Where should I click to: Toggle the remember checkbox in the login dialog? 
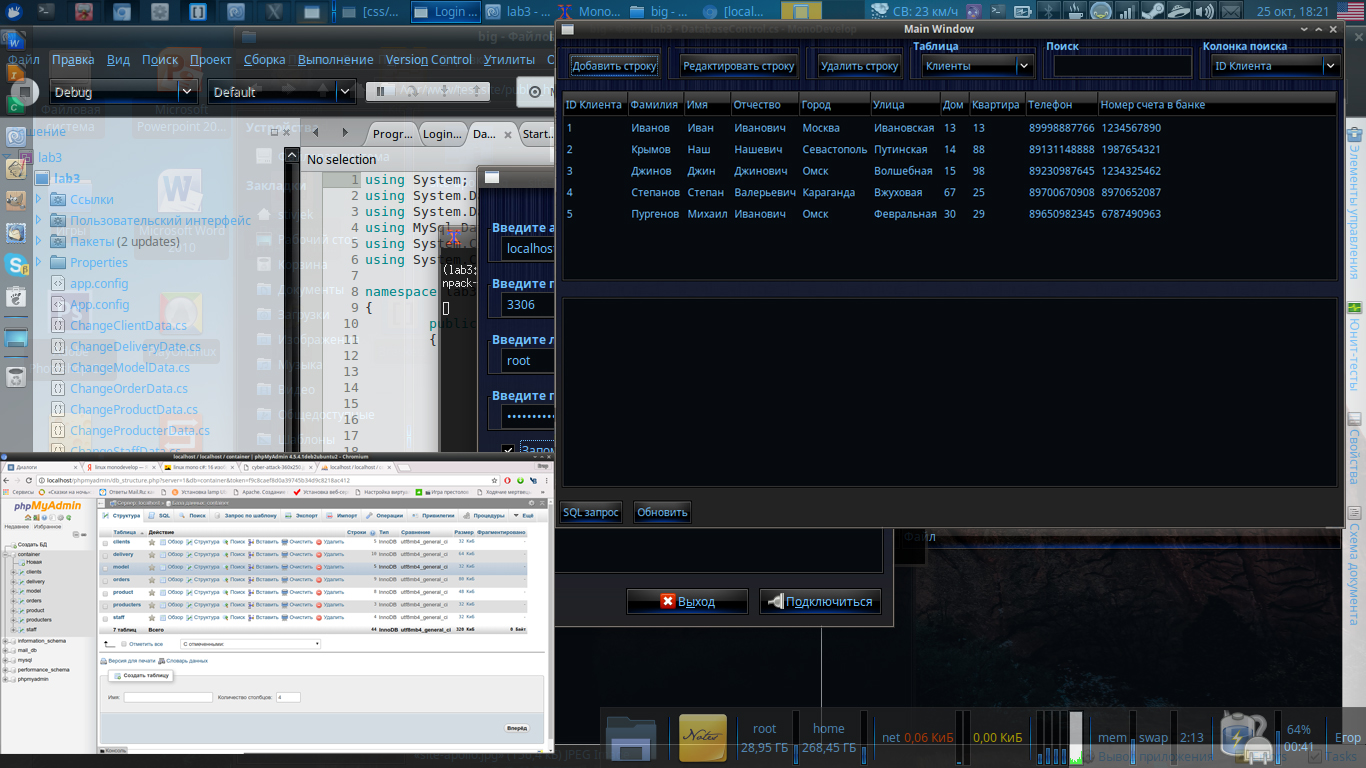pyautogui.click(x=508, y=451)
